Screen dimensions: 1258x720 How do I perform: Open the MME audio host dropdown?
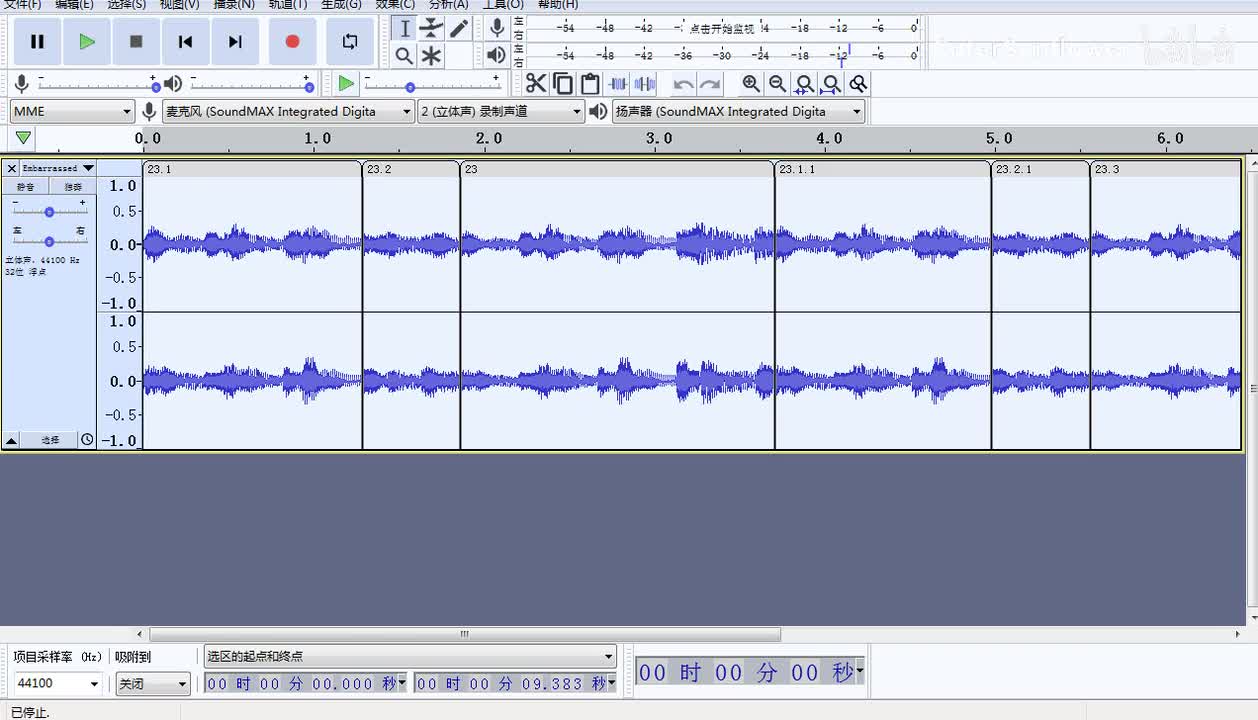(72, 112)
